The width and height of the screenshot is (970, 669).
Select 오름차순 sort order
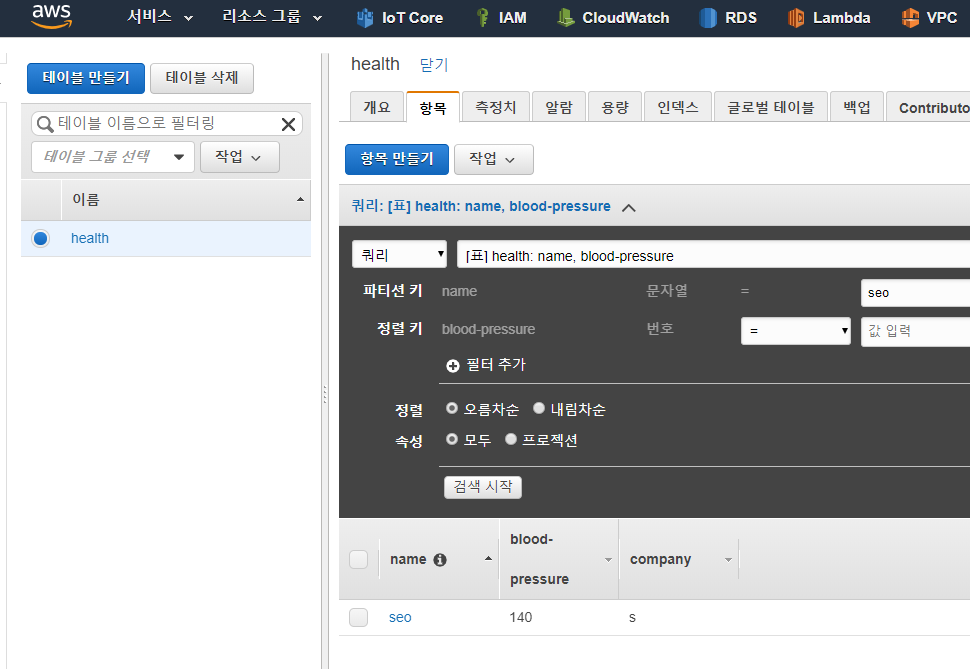coord(452,408)
